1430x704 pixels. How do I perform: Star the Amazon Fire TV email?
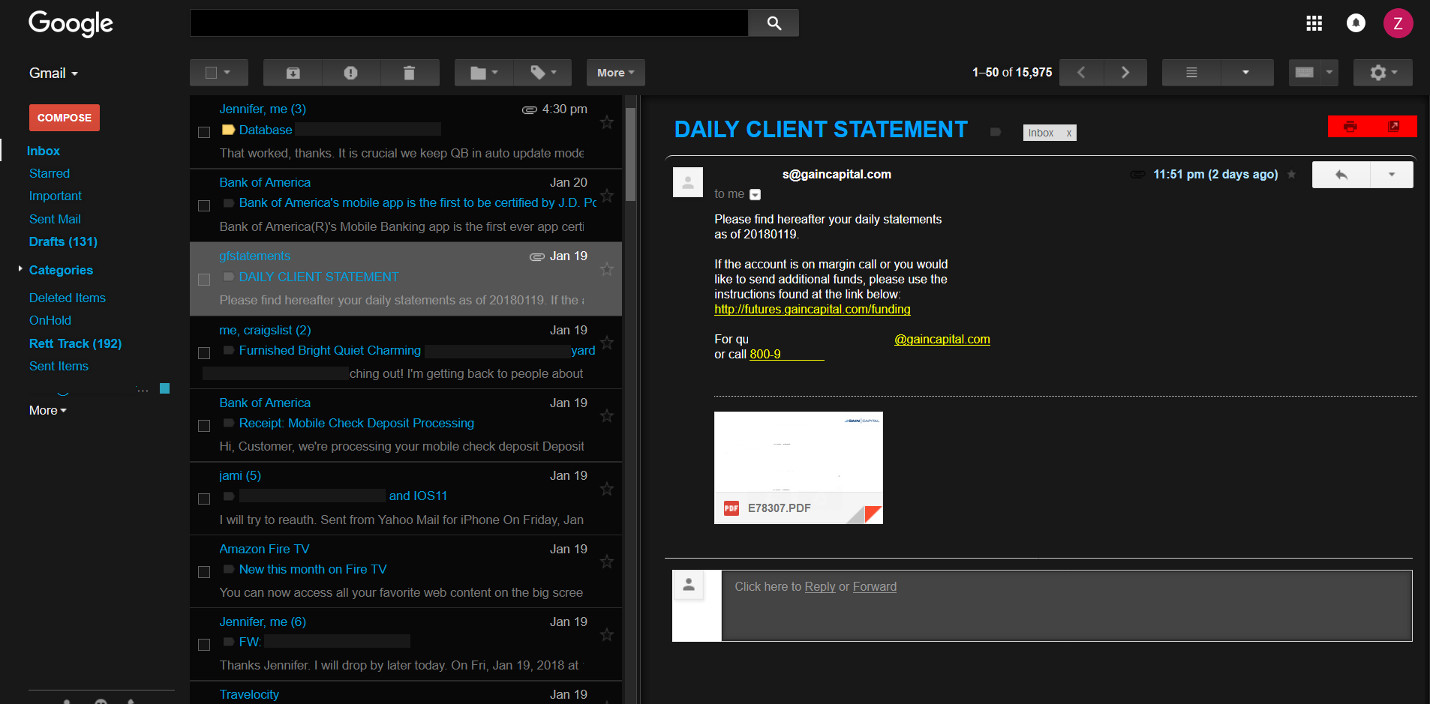[606, 562]
